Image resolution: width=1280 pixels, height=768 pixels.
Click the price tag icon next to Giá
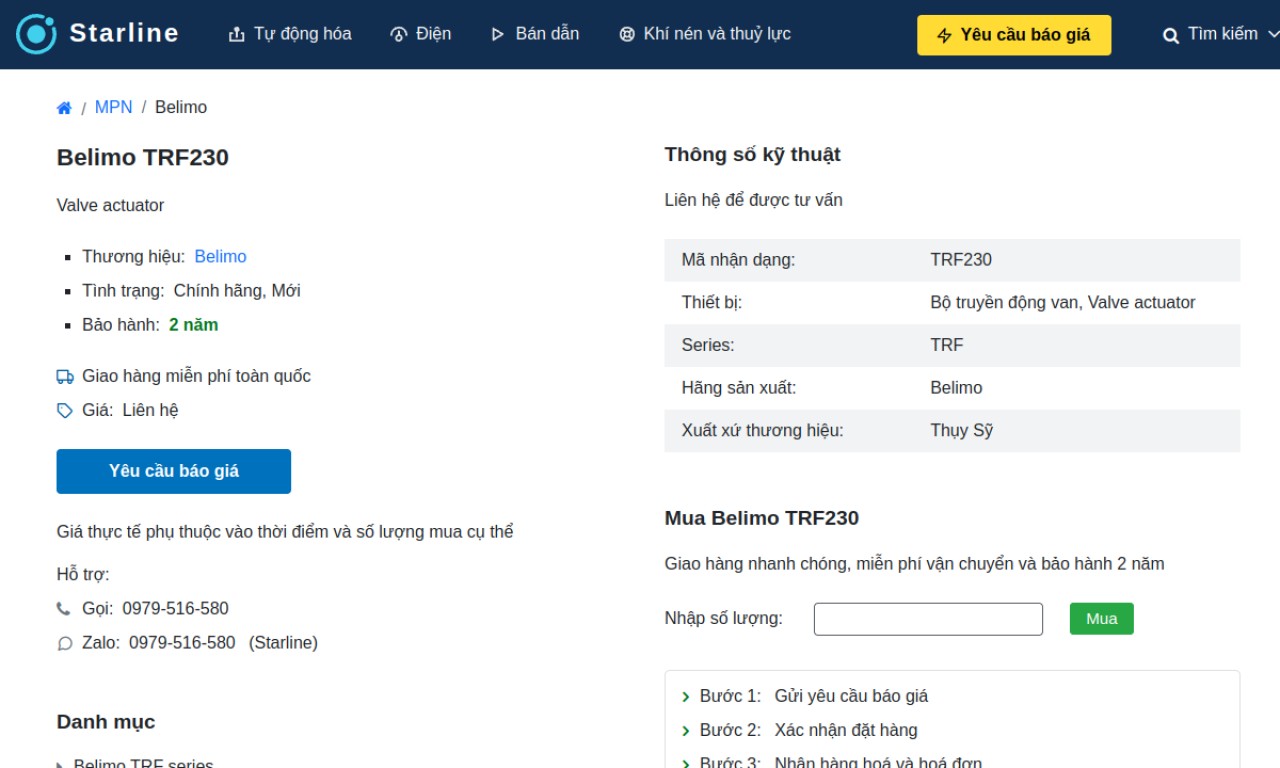65,411
